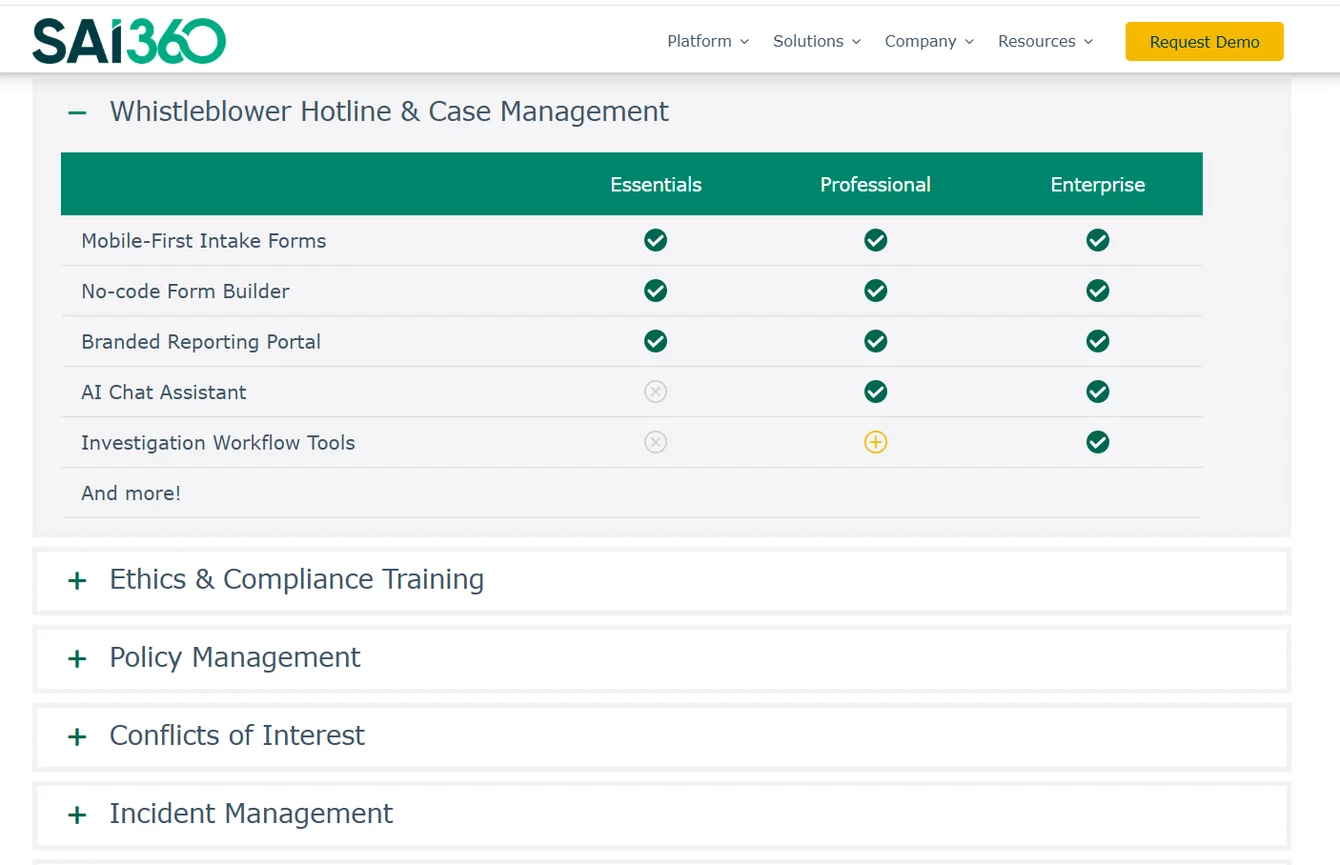Click Professional checkmark for No-code Form Builder
Viewport: 1340px width, 865px height.
875,290
